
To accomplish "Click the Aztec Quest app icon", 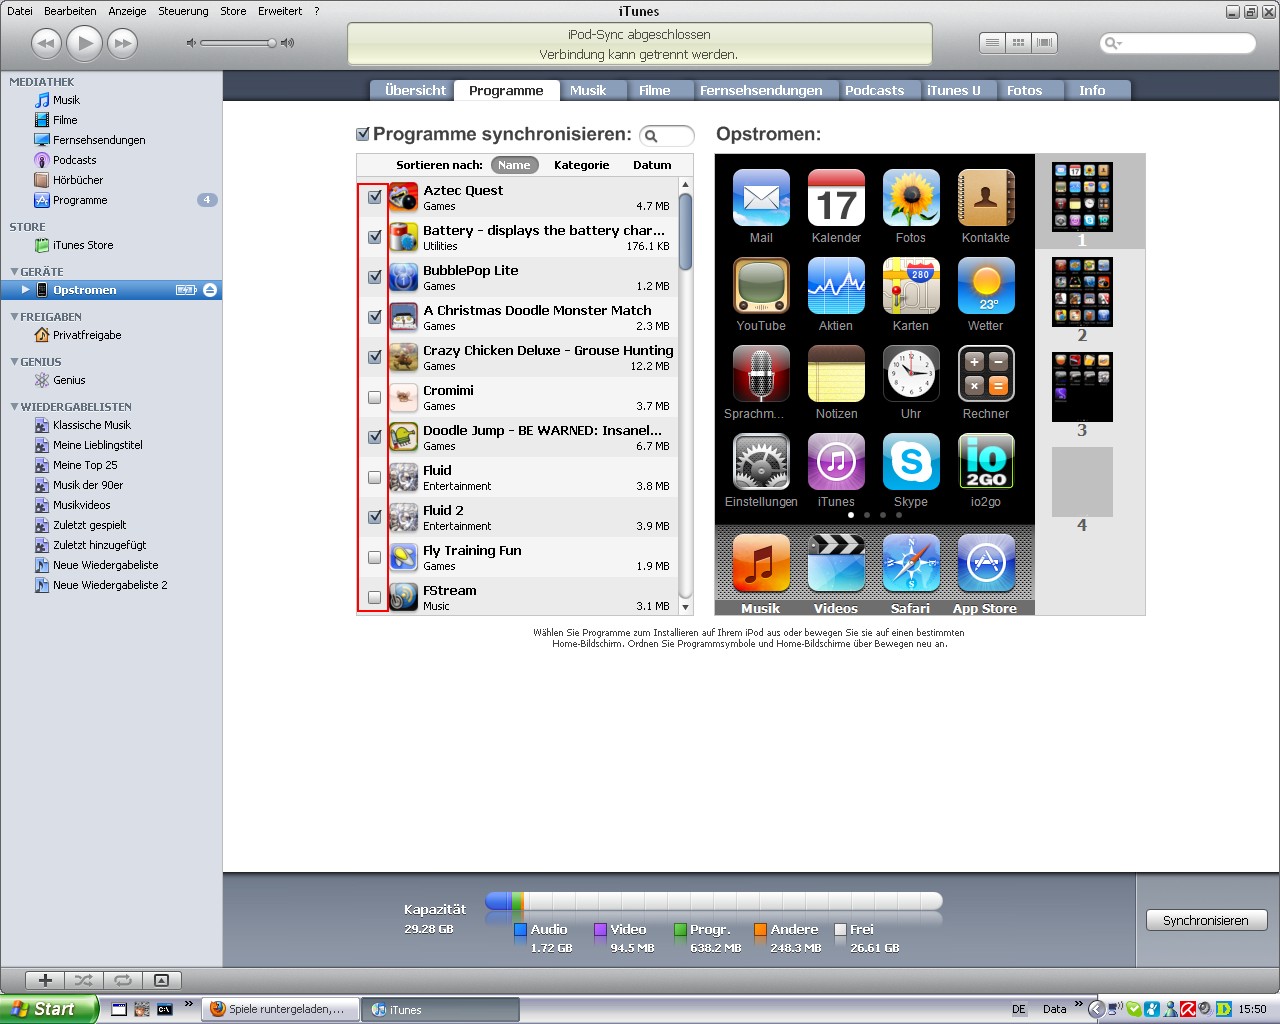I will point(404,197).
